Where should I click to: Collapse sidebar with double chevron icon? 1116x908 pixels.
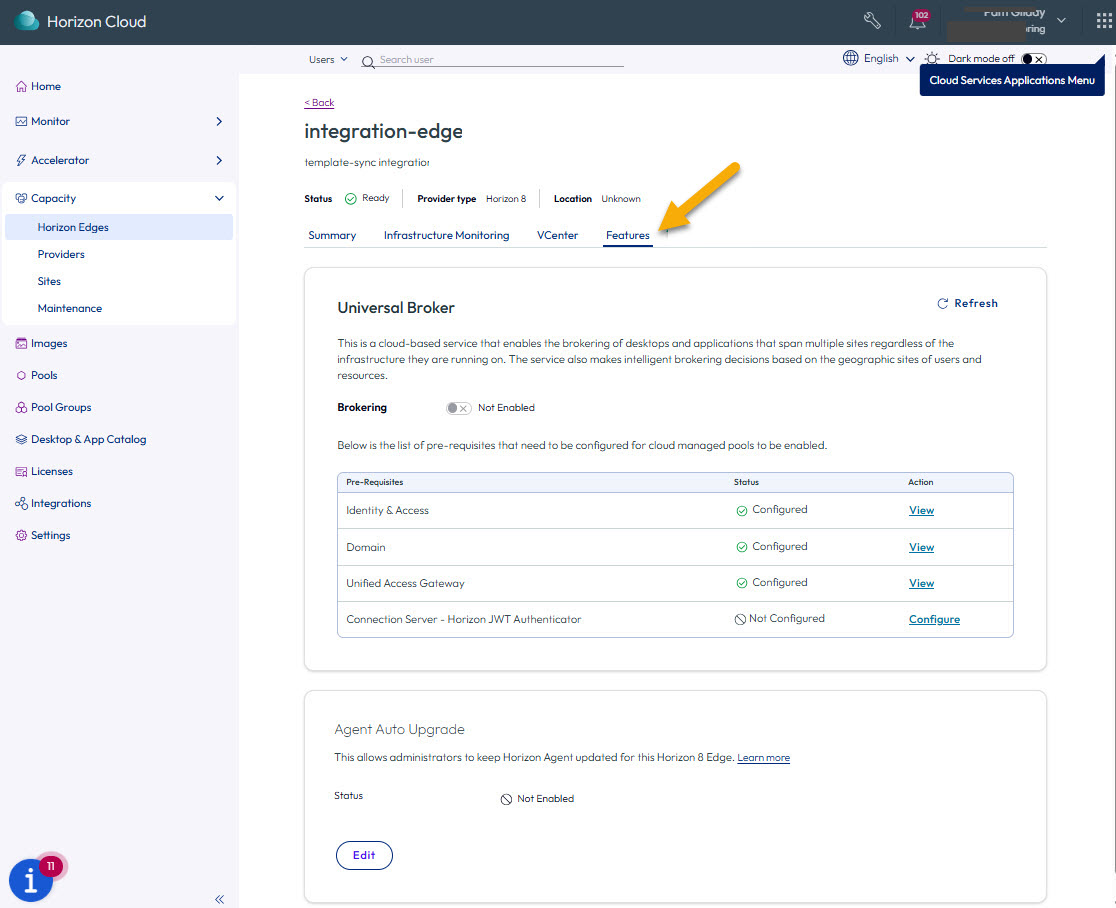(x=219, y=899)
